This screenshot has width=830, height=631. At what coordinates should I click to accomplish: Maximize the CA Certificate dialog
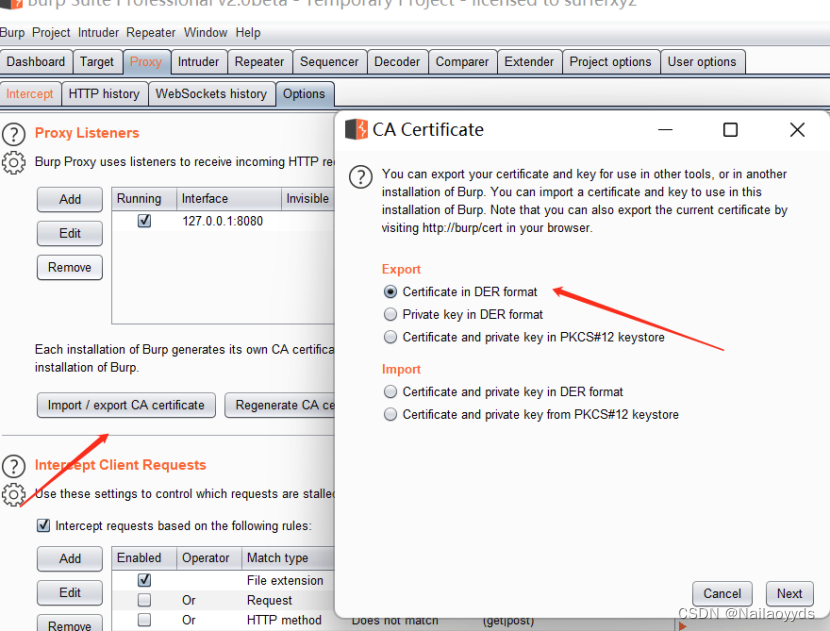point(730,130)
